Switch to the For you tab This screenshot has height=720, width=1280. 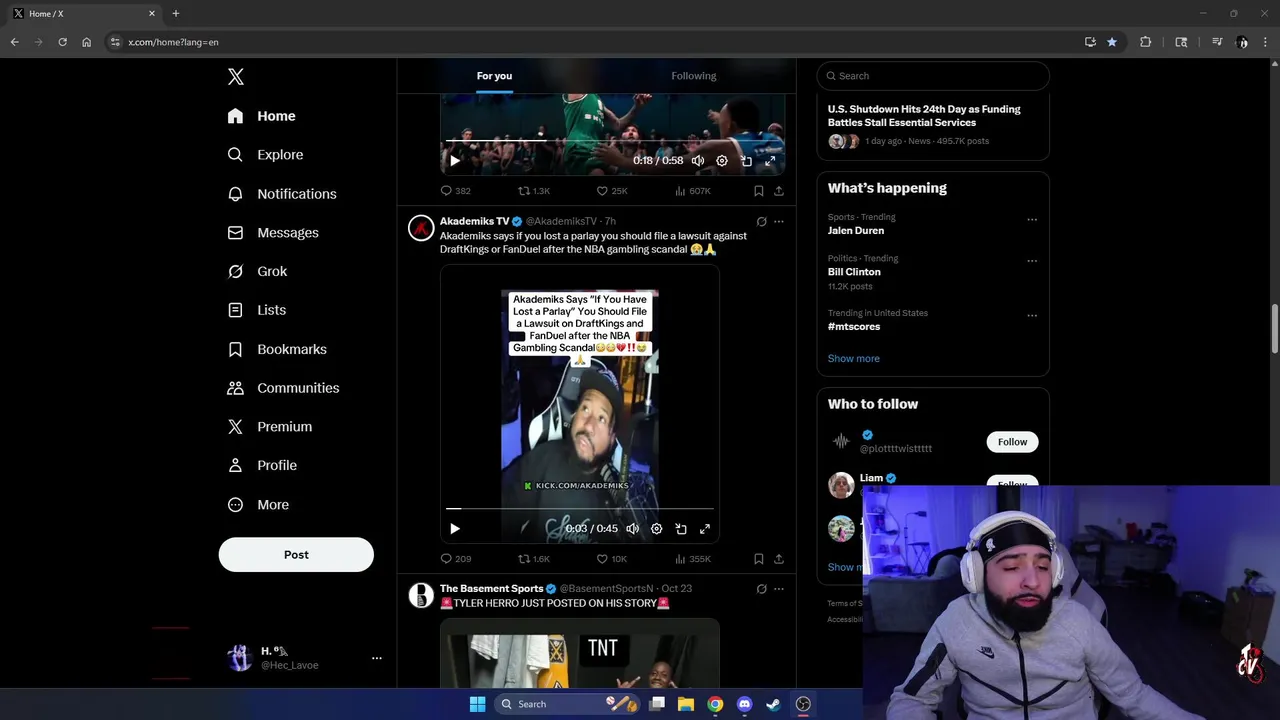(x=494, y=76)
